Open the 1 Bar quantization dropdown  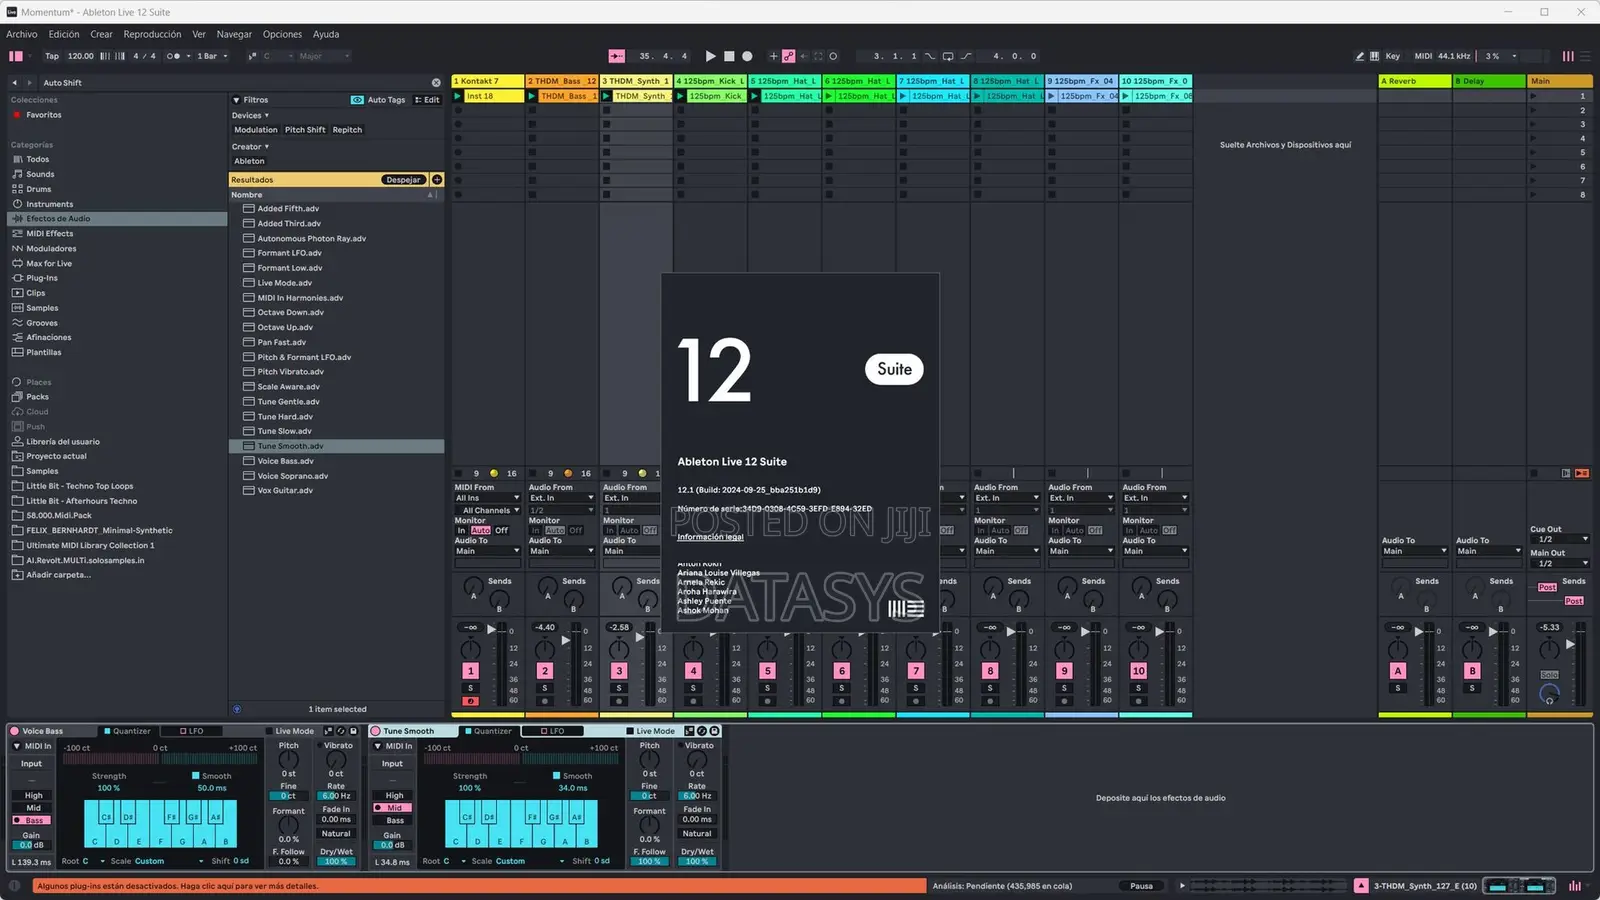[x=212, y=56]
